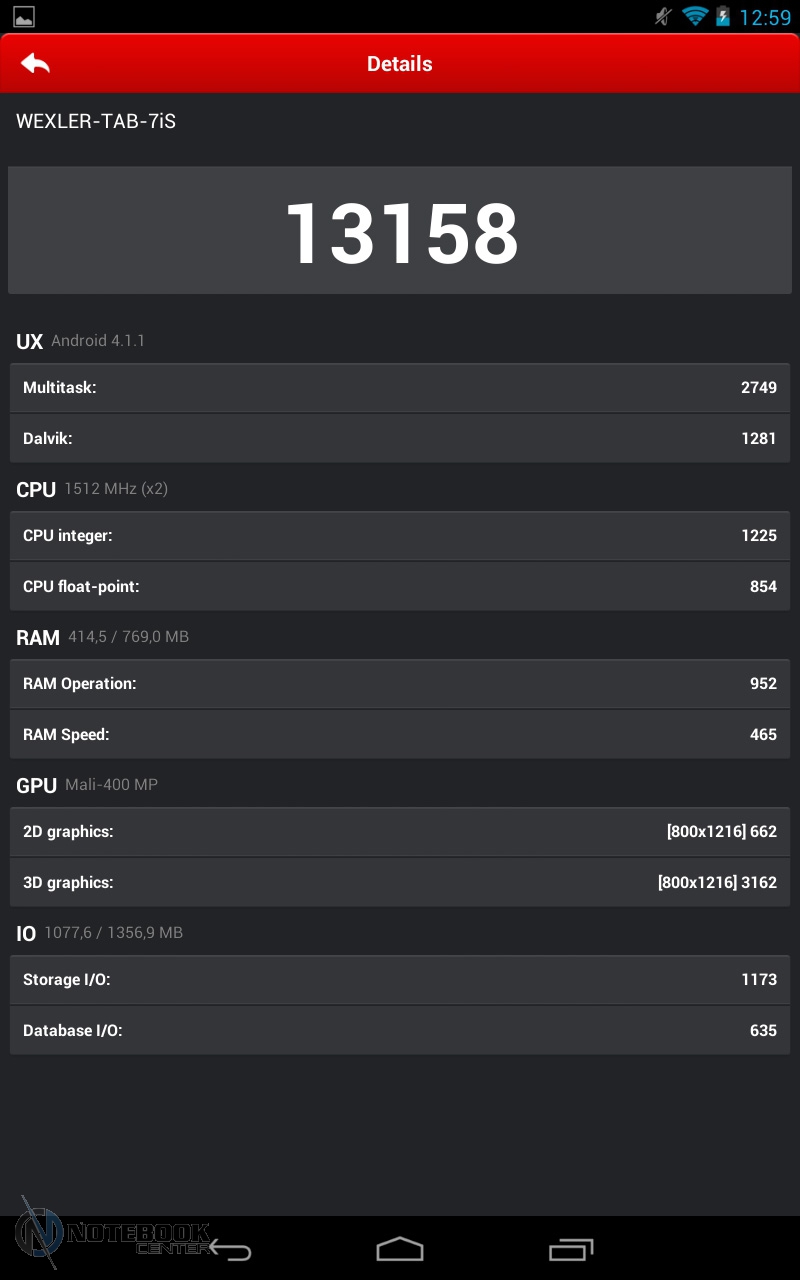The width and height of the screenshot is (800, 1280).
Task: Tap the back arrow in red header
Action: pos(35,64)
